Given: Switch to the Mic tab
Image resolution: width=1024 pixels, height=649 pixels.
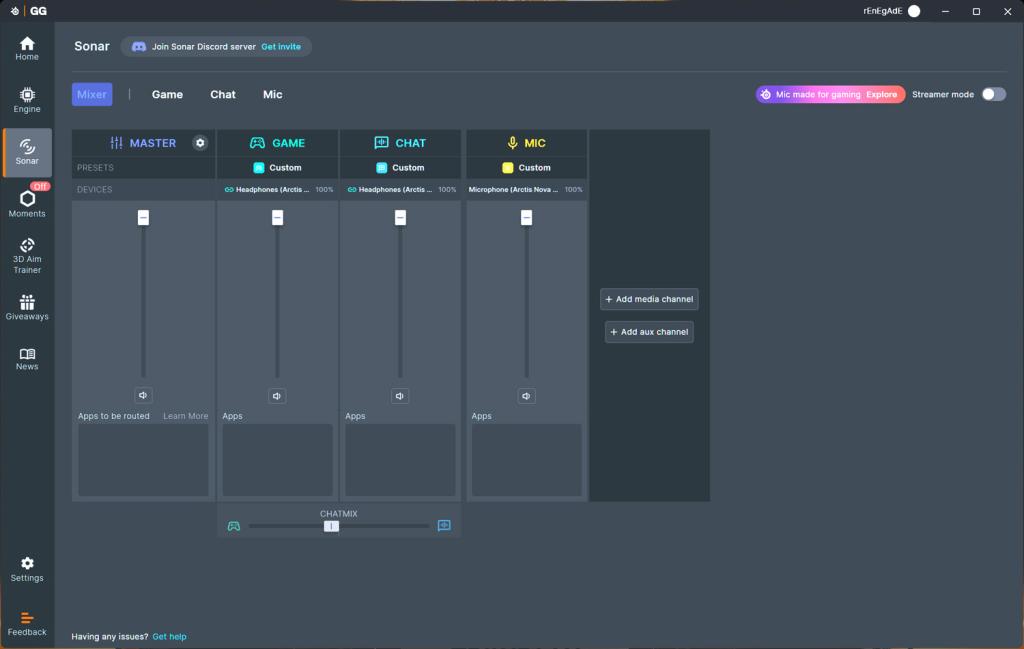Looking at the screenshot, I should [272, 94].
